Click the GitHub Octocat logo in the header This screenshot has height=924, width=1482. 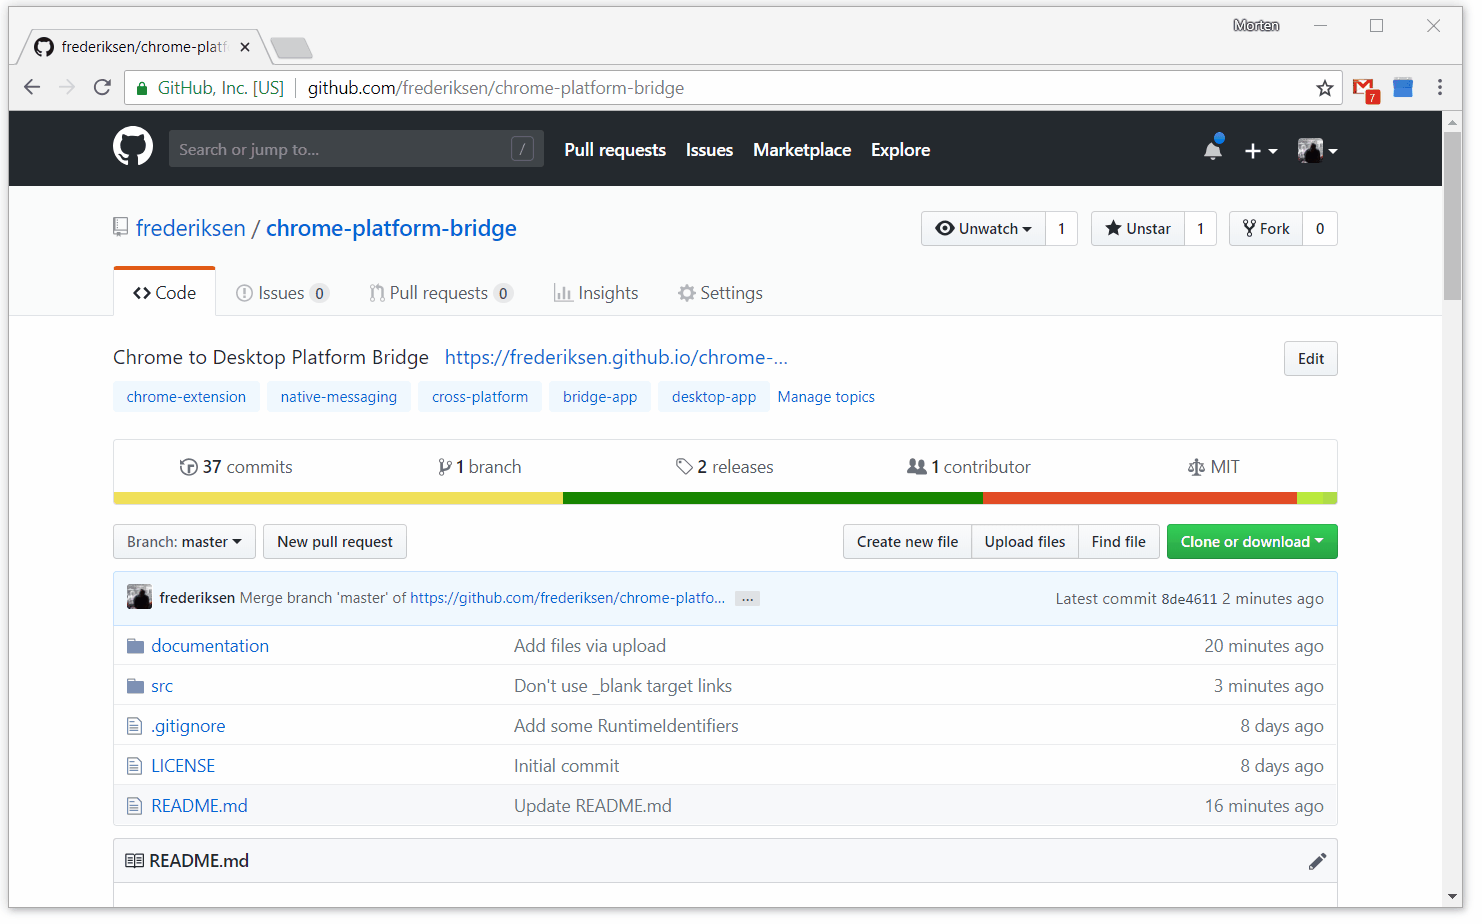133,147
